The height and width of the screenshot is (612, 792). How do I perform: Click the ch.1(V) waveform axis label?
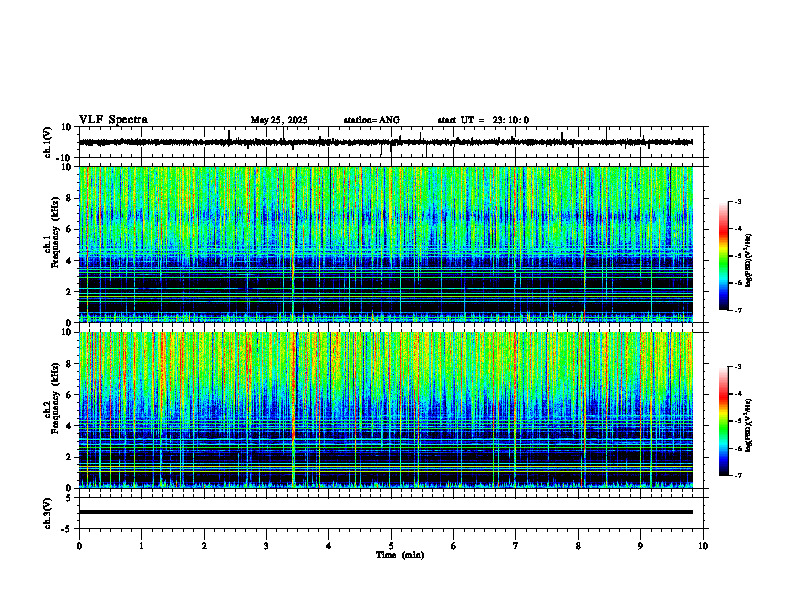48,142
